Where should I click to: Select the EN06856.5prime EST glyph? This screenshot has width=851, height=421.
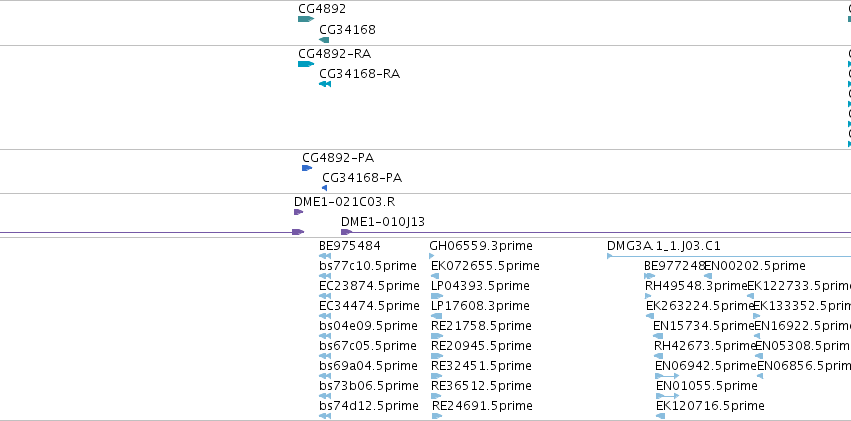(760, 376)
